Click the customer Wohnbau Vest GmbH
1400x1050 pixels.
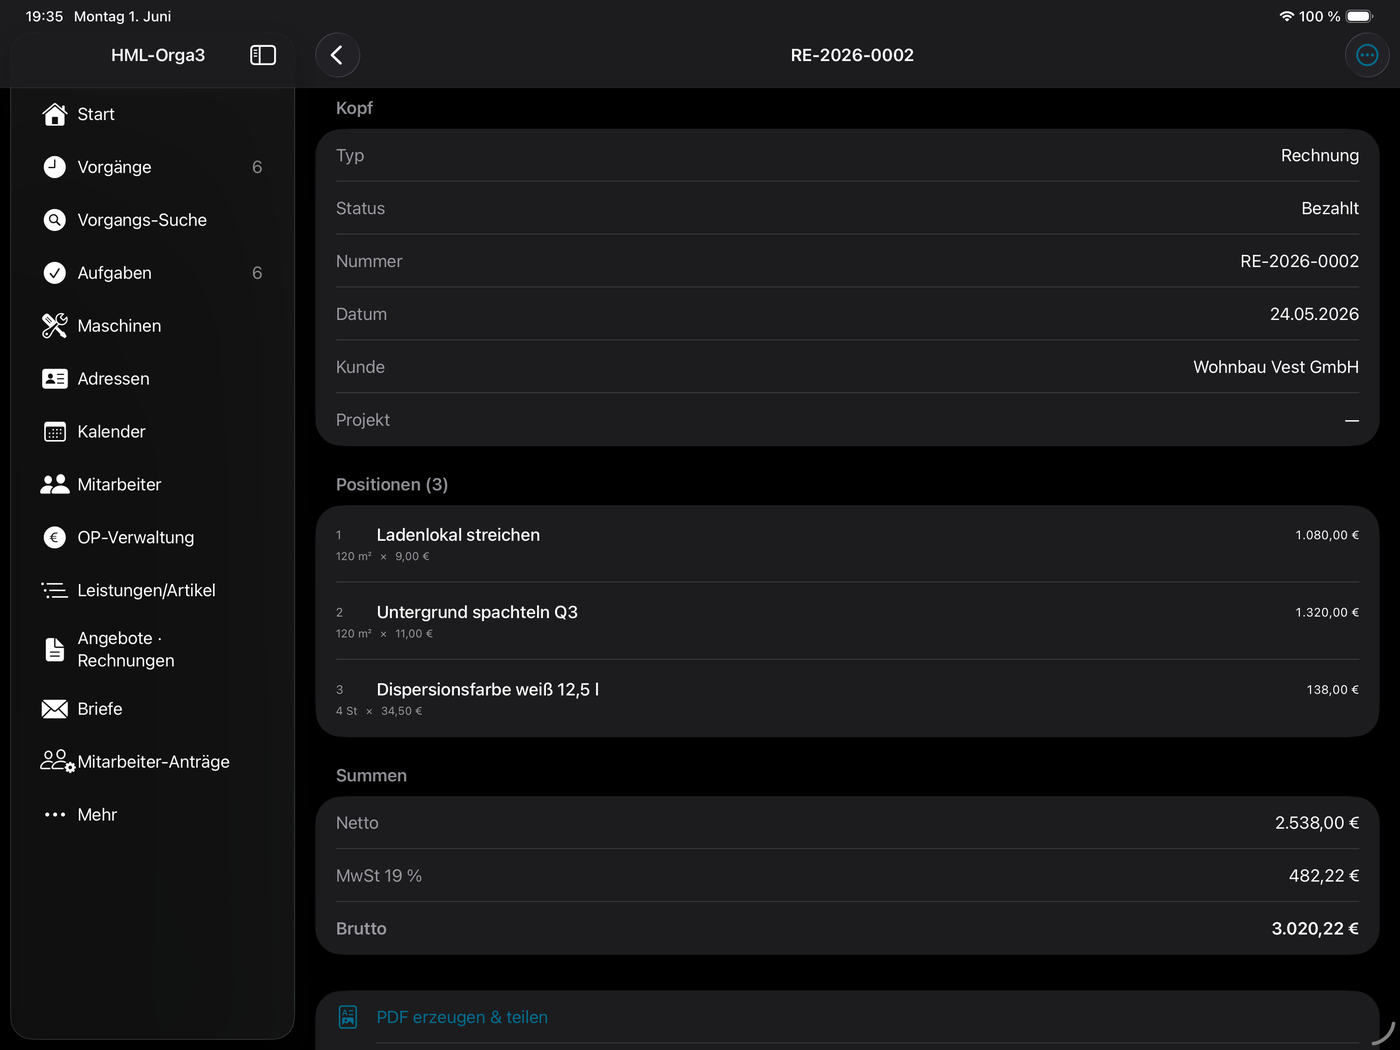tap(1276, 367)
